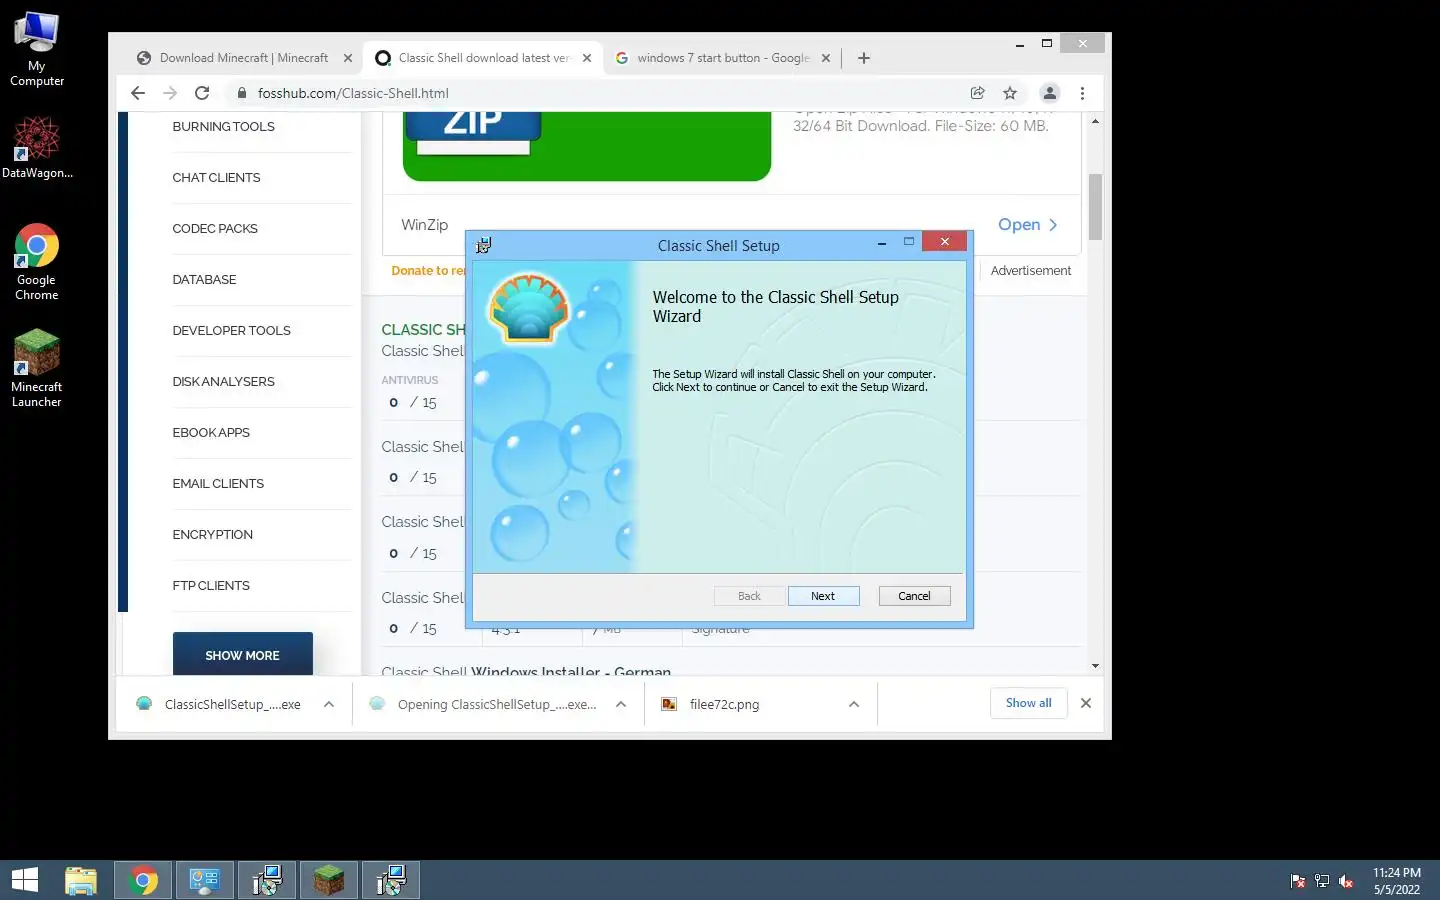Click the page scroll-up arrow
The image size is (1440, 900).
point(1095,121)
